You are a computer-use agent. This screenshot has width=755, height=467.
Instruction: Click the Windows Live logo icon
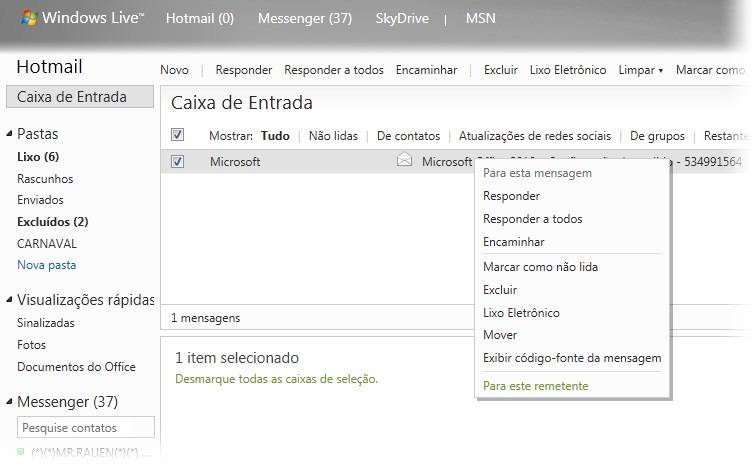point(28,18)
